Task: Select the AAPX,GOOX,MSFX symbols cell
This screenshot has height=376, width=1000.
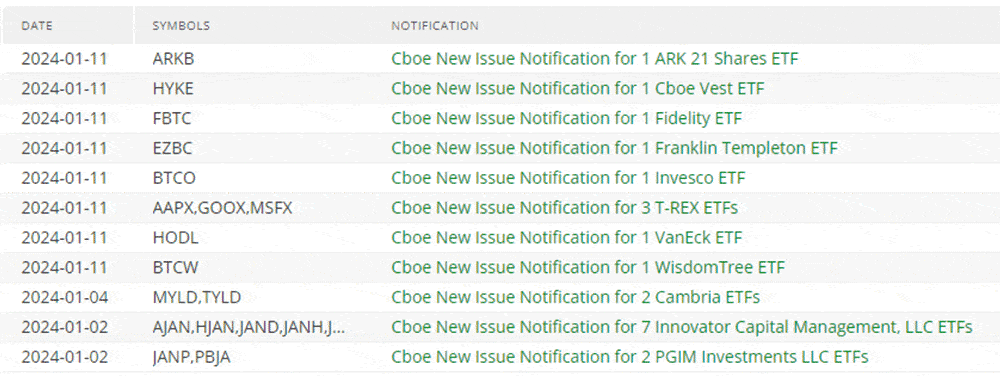Action: pos(223,208)
